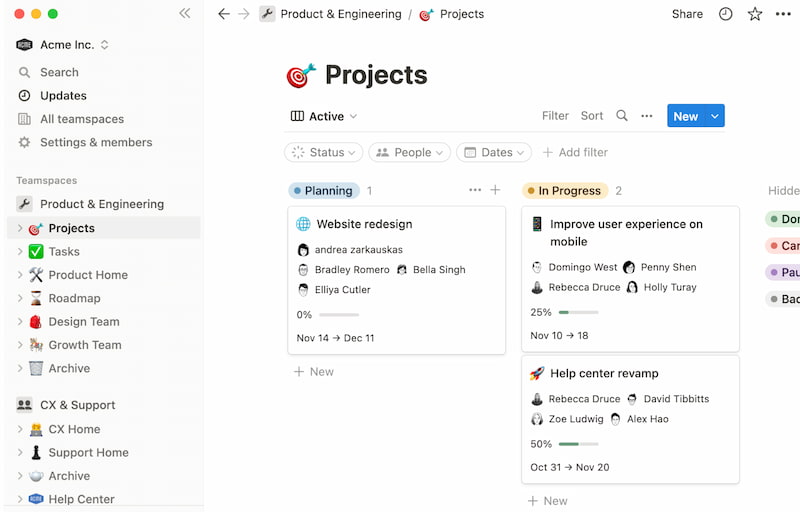Screen dimensions: 800x512
Task: Open the Status filter dropdown
Action: click(x=323, y=152)
